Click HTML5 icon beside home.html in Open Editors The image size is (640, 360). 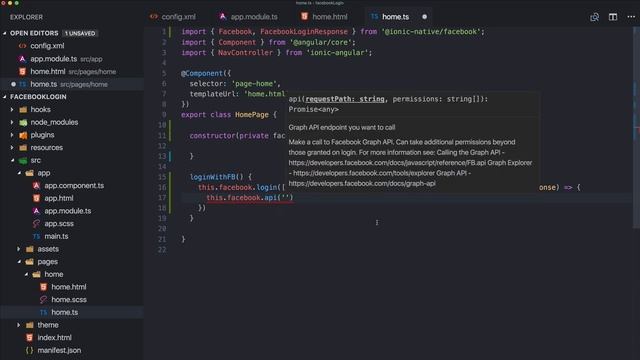click(22, 71)
